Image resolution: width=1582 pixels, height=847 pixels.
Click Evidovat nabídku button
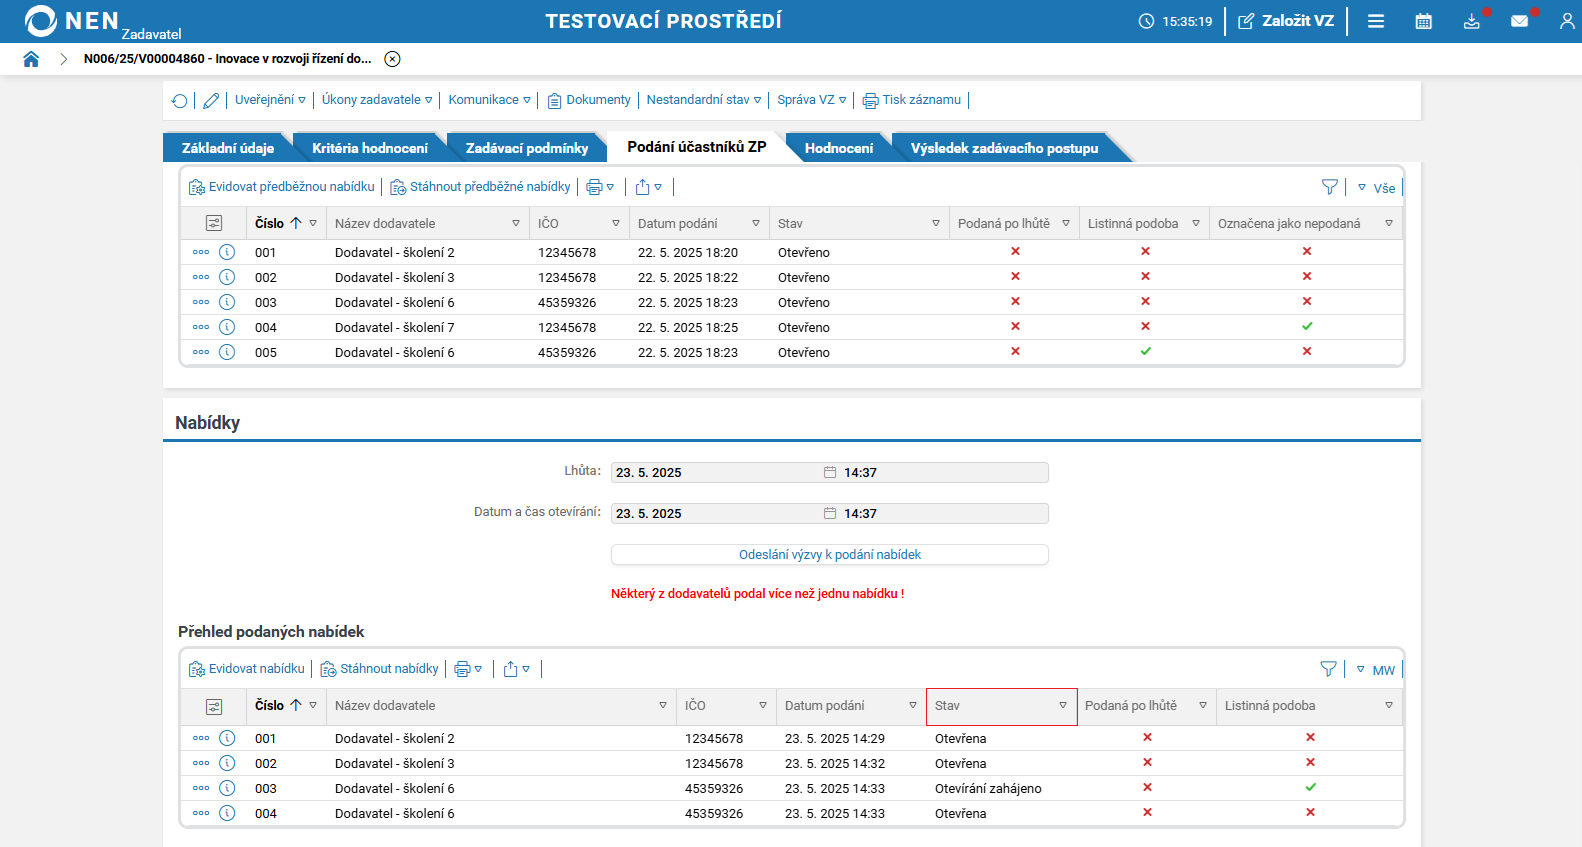point(247,669)
